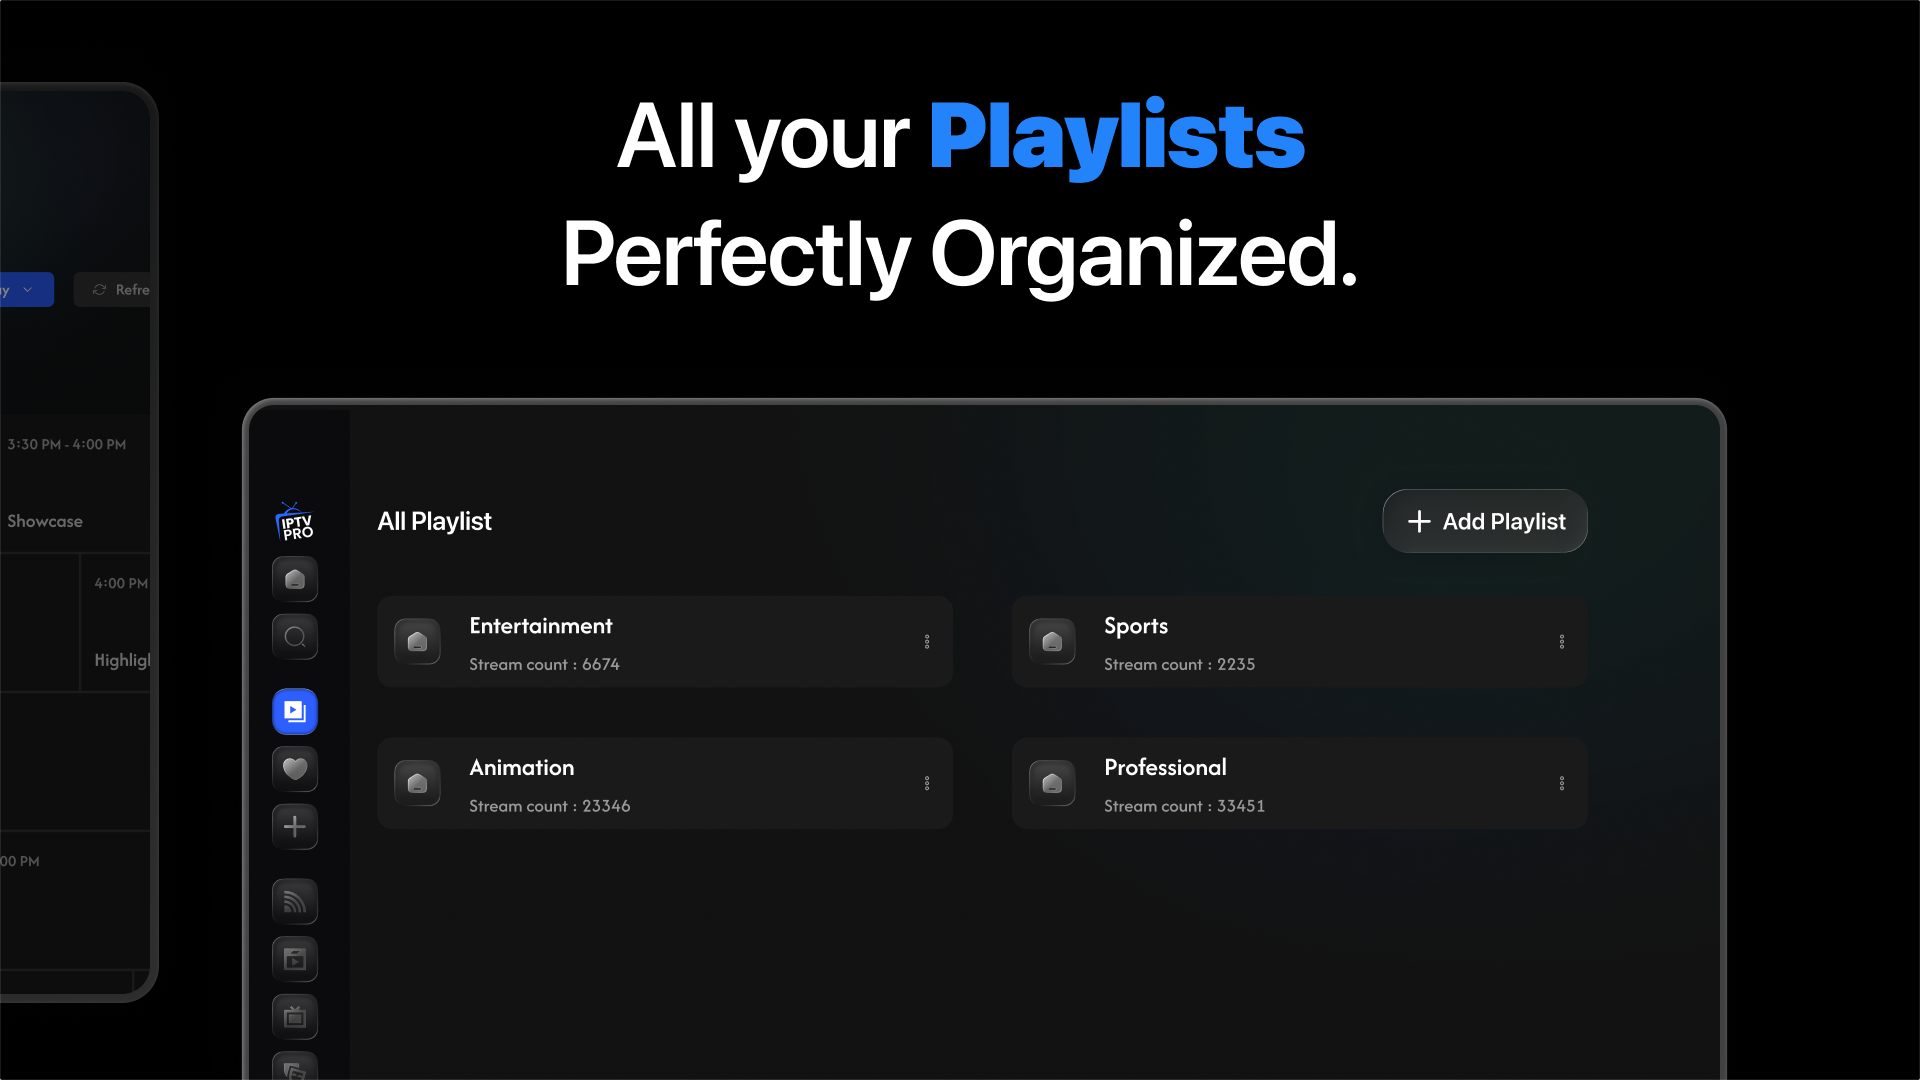Open the Search sidebar icon

pyautogui.click(x=295, y=637)
